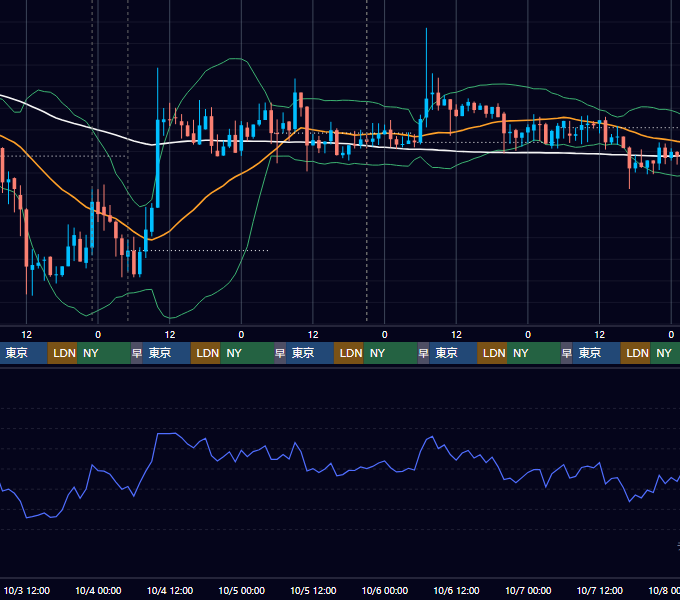The width and height of the screenshot is (680, 600).
Task: Select the 東京 session block on 10/3
Action: (x=23, y=353)
